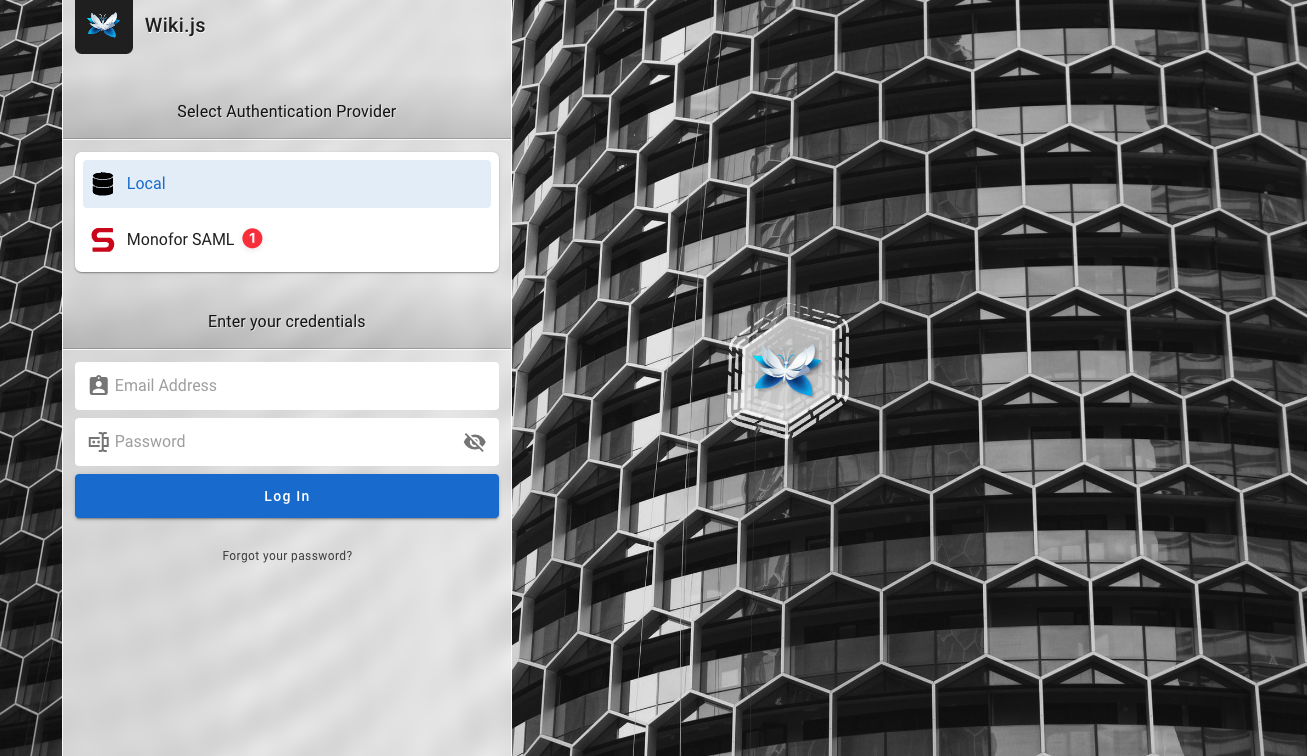The height and width of the screenshot is (756, 1307).
Task: Click the Select Authentication Provider heading
Action: (x=287, y=111)
